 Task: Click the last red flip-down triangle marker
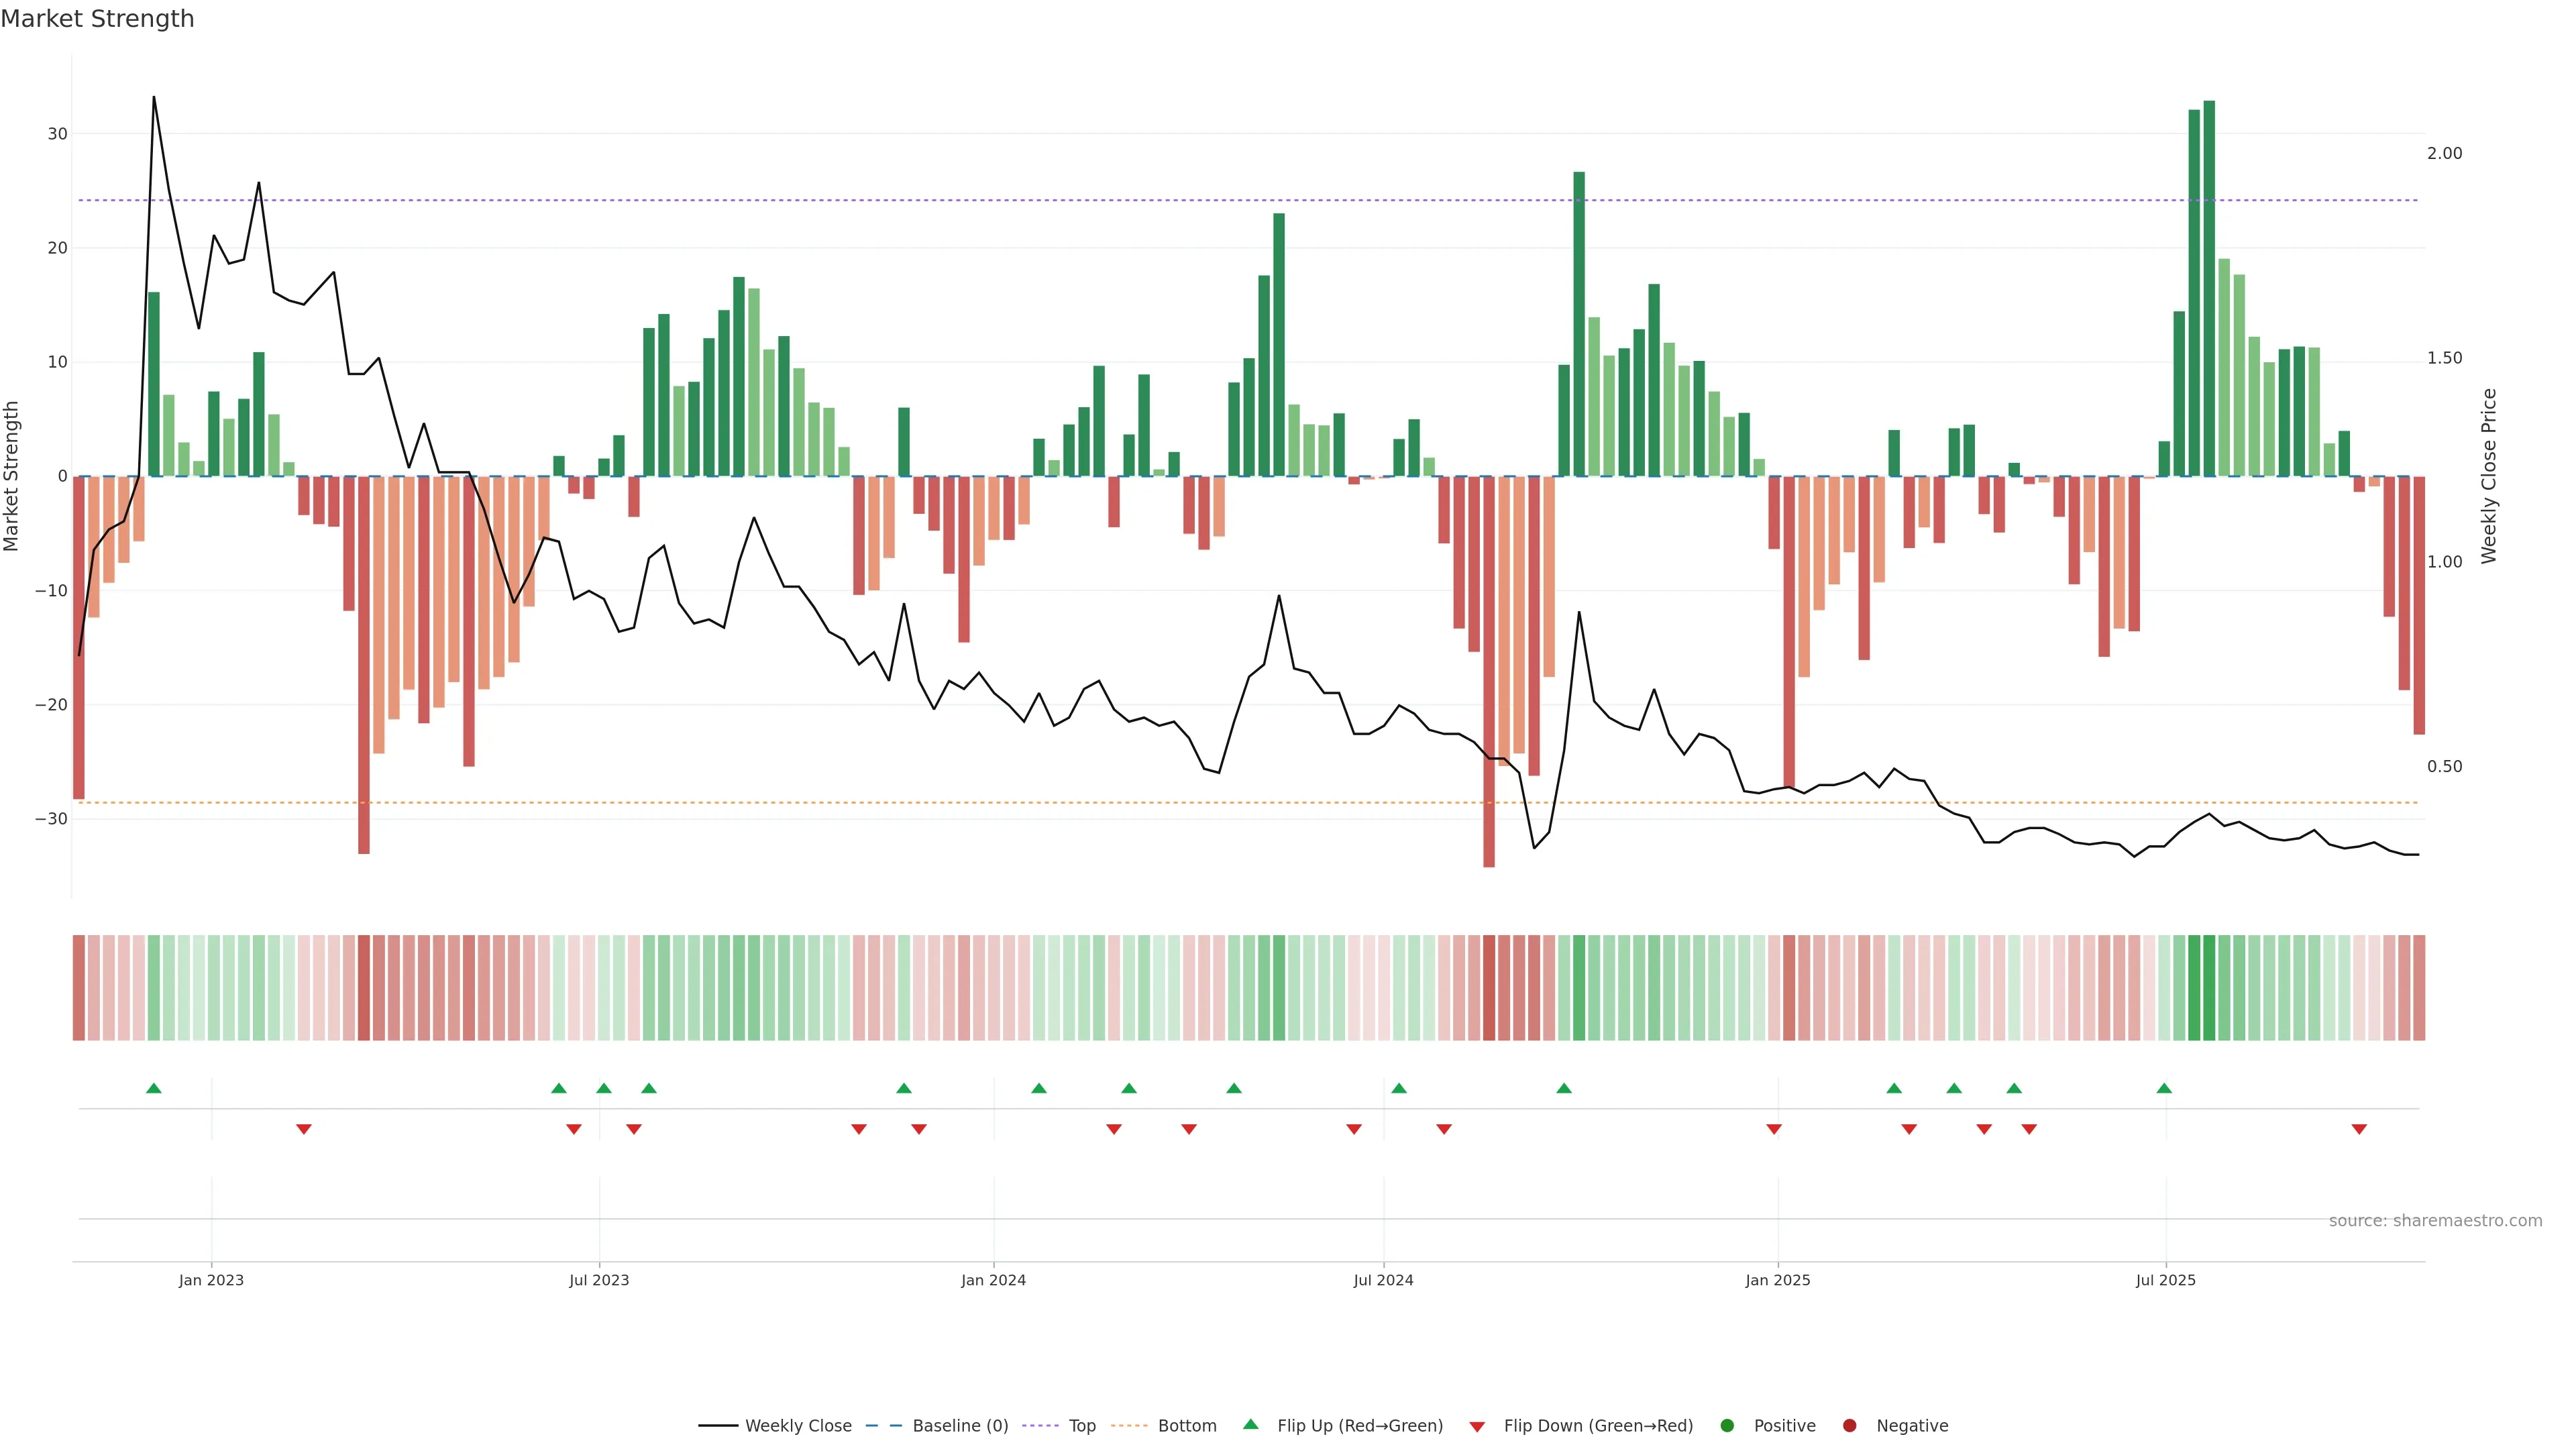tap(2359, 1129)
